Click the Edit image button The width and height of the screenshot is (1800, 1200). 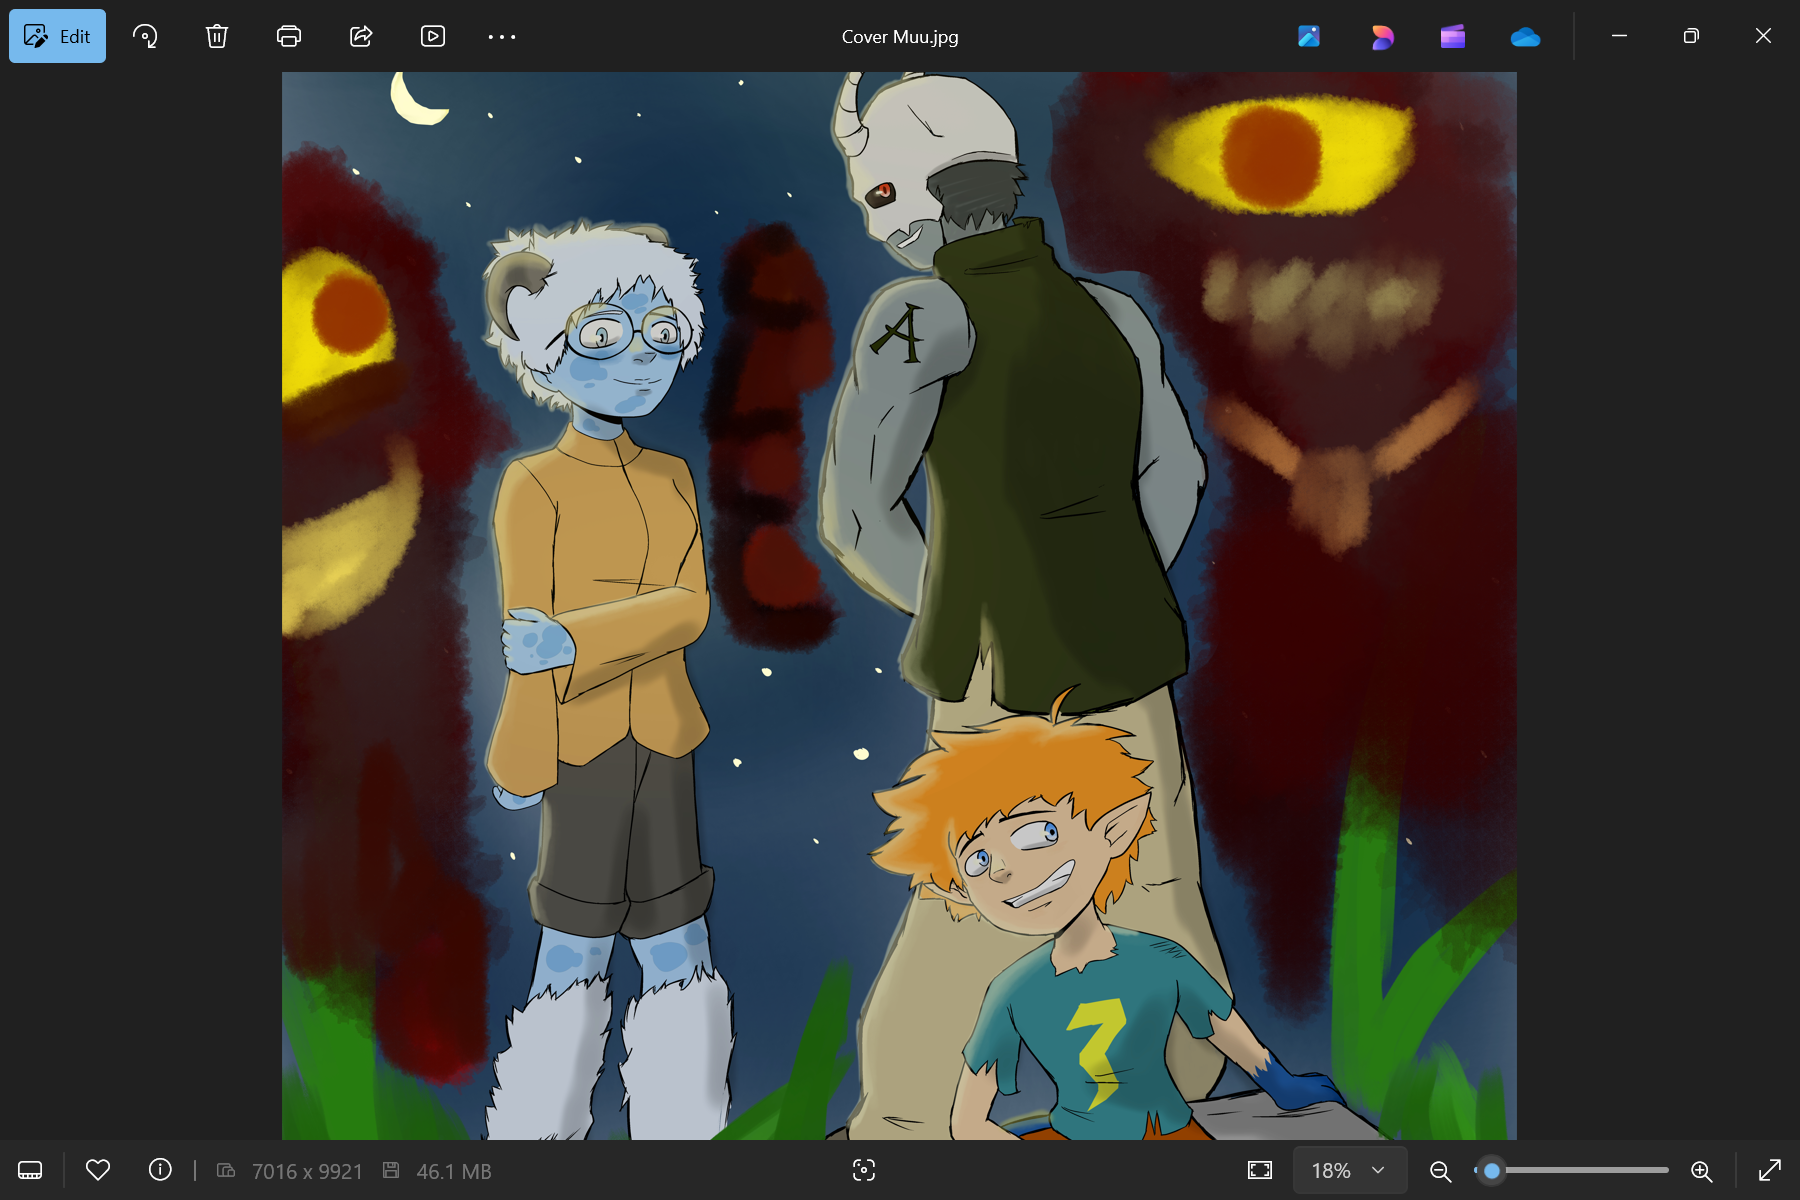point(57,37)
